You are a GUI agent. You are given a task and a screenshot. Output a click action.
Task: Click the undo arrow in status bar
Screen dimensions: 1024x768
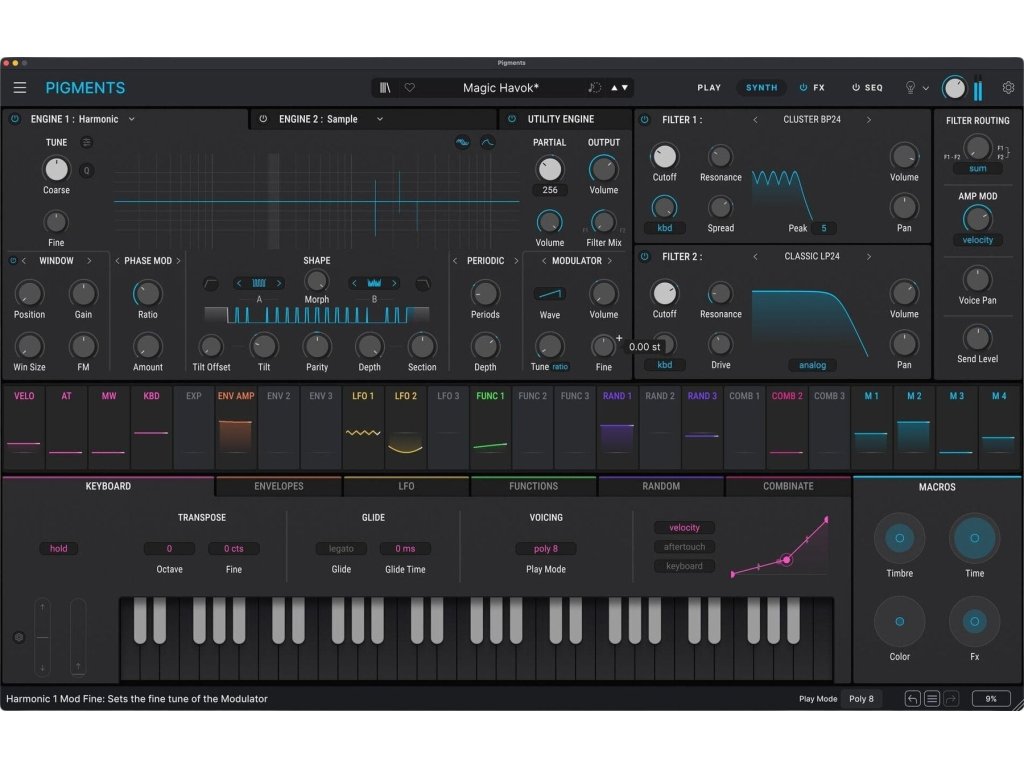pos(912,699)
